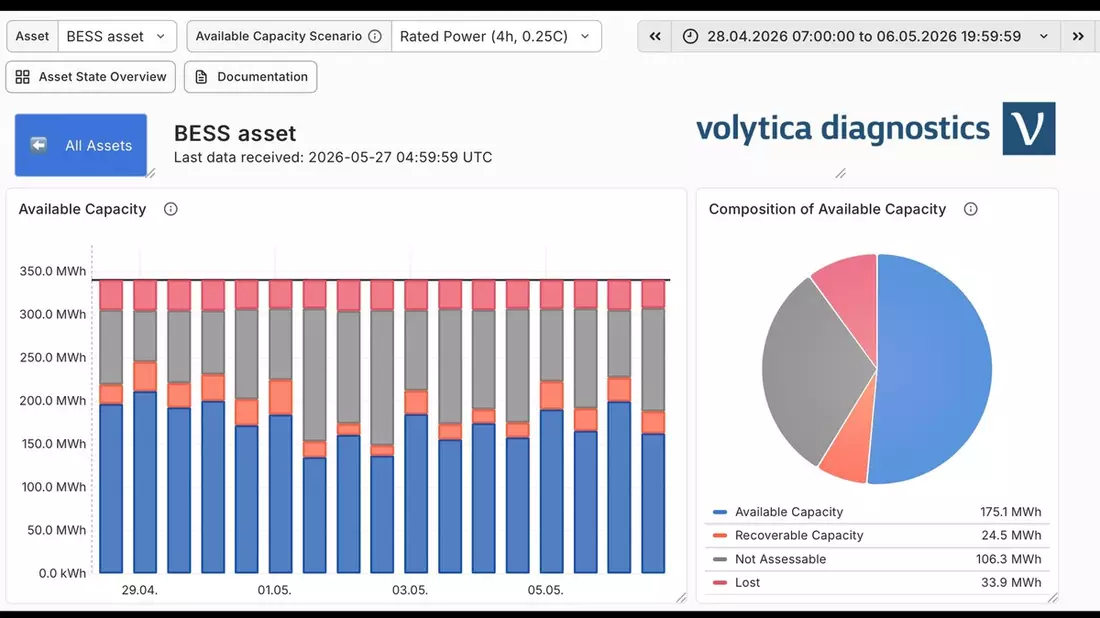Click the resize handle of the Available Capacity panel
This screenshot has width=1100, height=618.
pyautogui.click(x=681, y=598)
